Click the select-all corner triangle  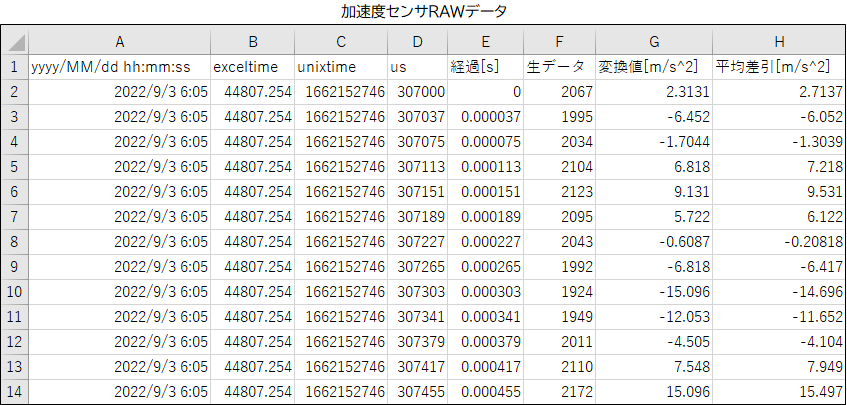click(15, 42)
